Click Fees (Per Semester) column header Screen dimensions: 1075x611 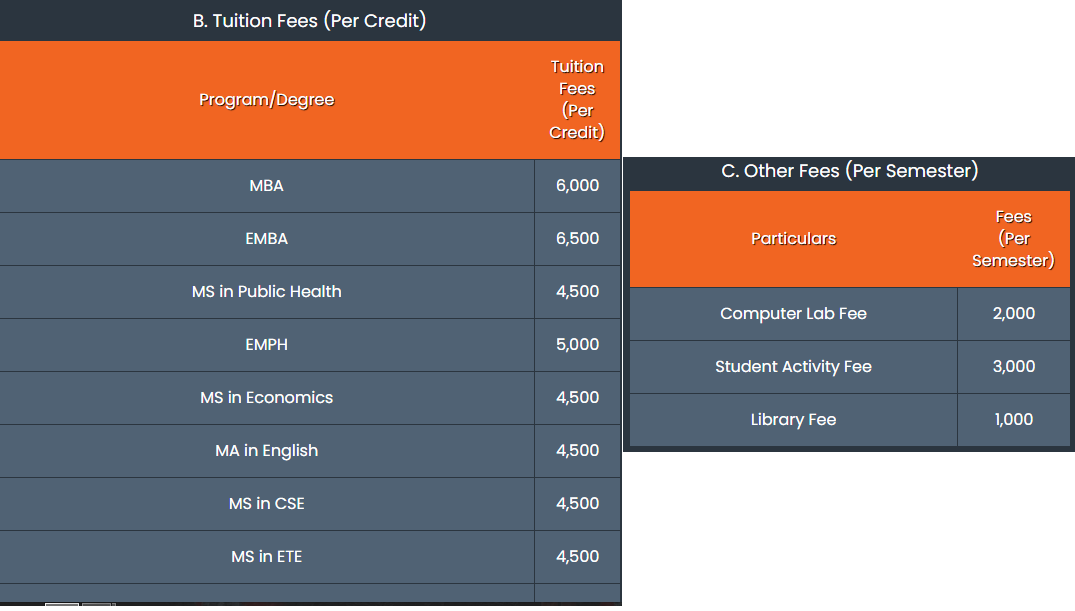click(1013, 239)
